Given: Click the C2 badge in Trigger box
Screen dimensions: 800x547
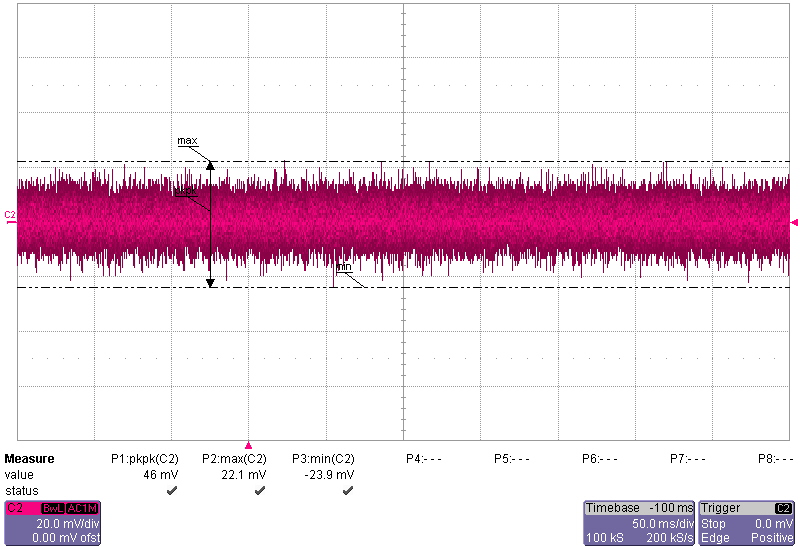Looking at the screenshot, I should (783, 508).
